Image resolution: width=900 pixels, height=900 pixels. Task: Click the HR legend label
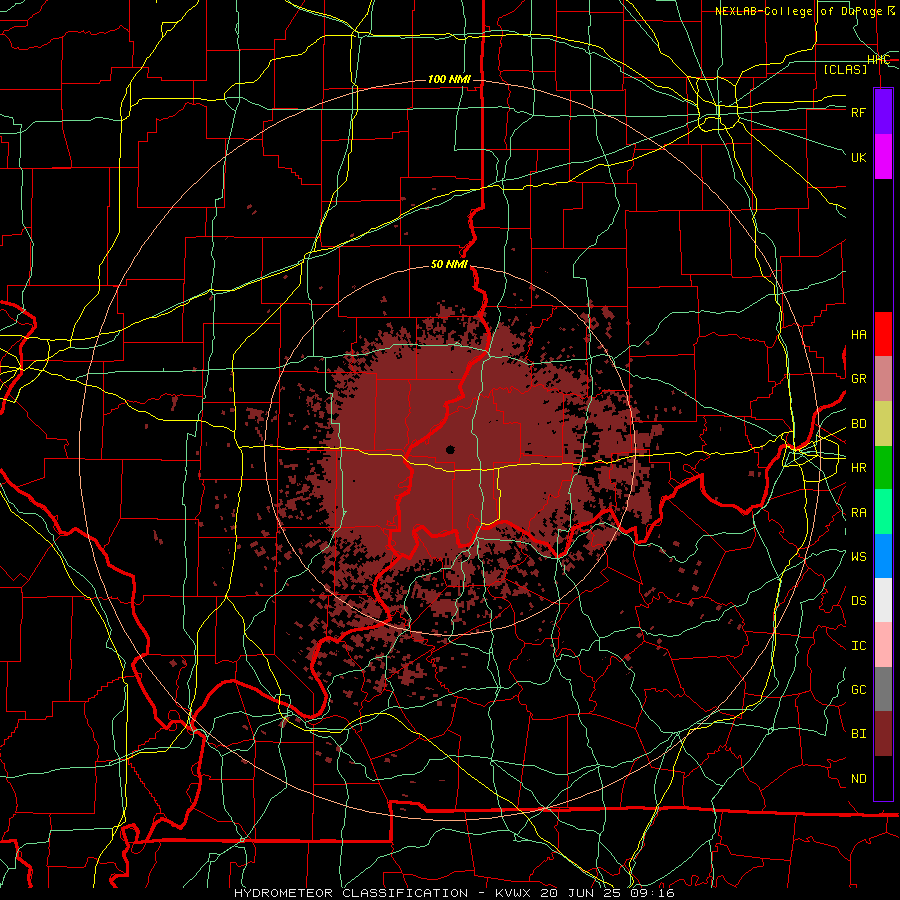tap(859, 468)
